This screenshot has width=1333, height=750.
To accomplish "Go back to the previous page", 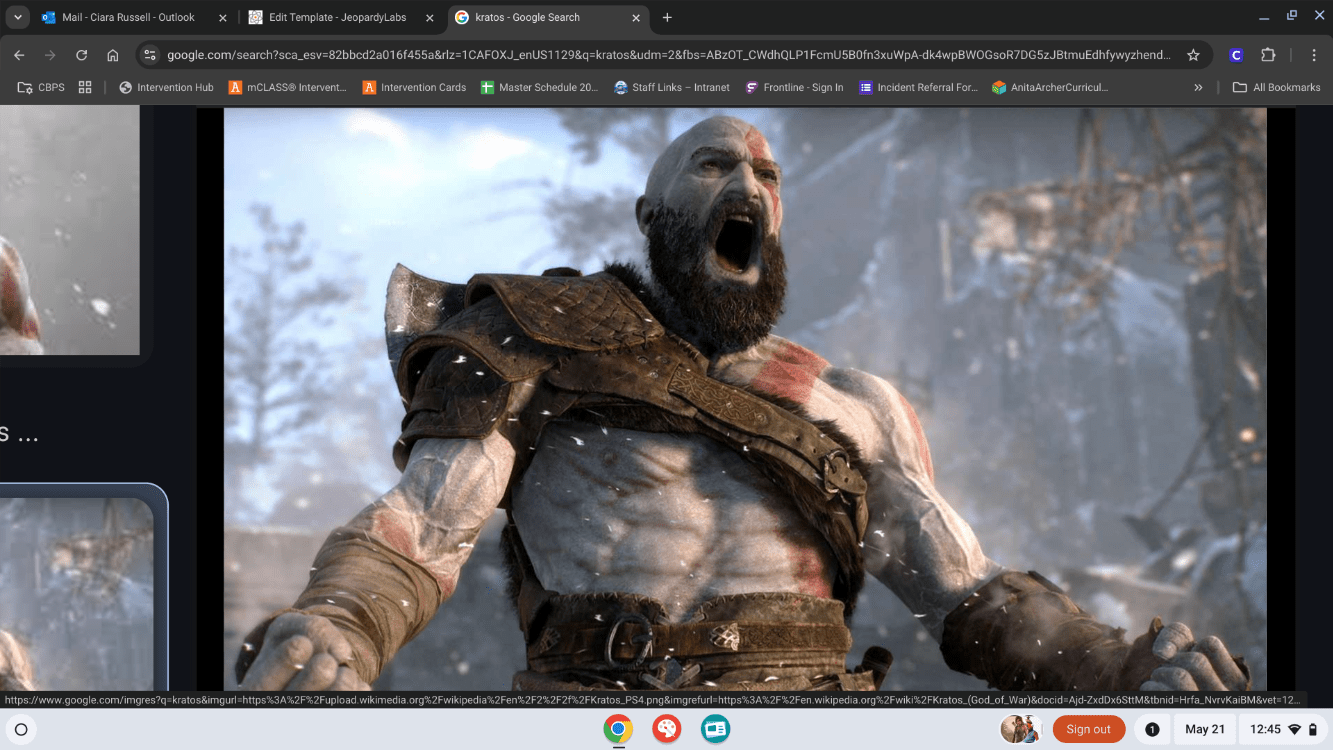I will (x=19, y=55).
